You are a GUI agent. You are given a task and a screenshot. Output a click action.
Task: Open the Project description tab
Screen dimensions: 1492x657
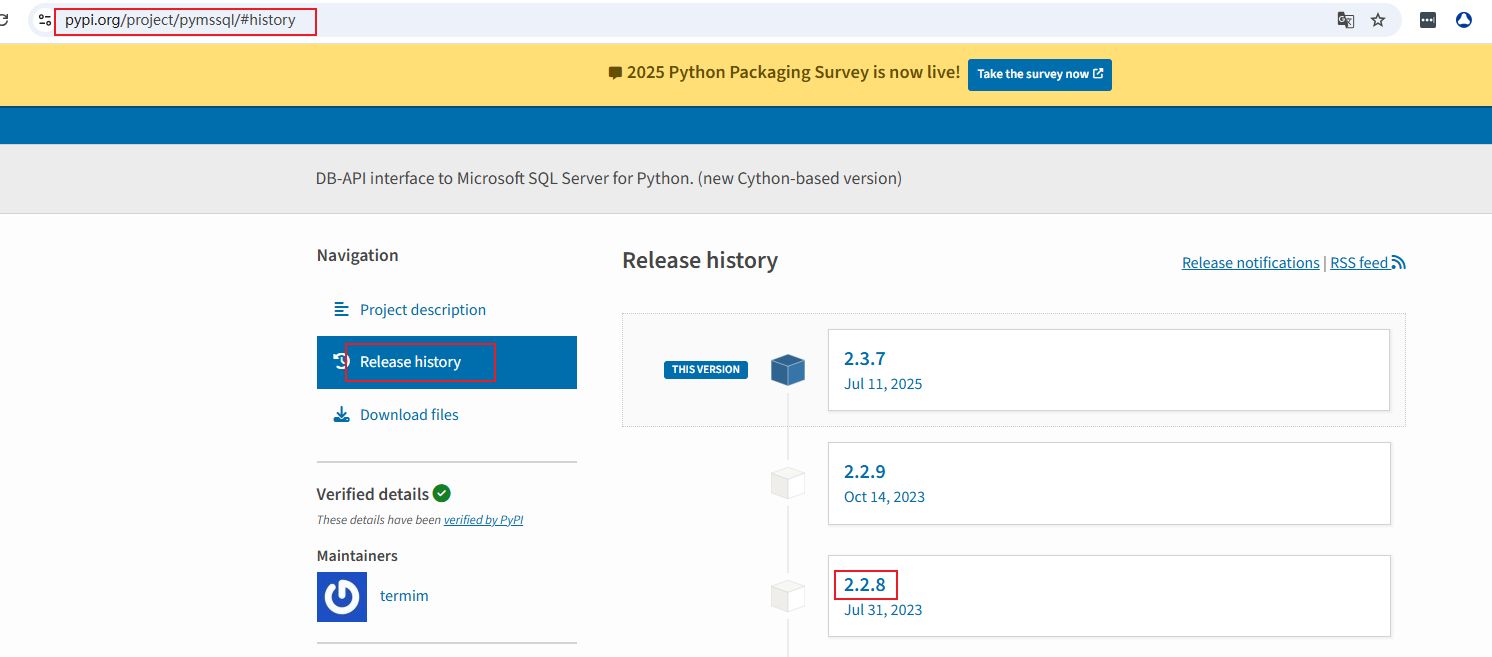[422, 310]
